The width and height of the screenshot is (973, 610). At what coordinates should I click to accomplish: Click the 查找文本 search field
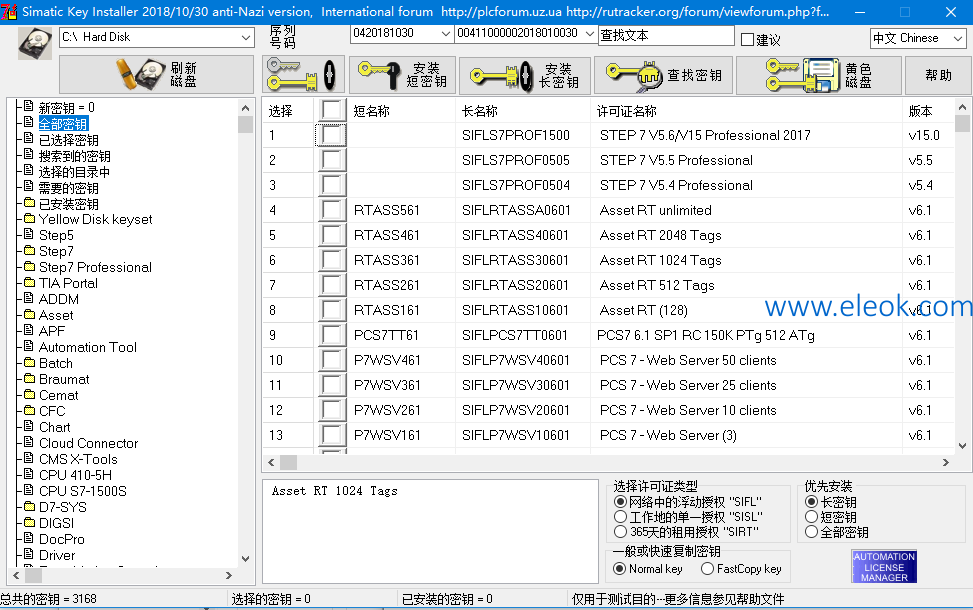[666, 35]
